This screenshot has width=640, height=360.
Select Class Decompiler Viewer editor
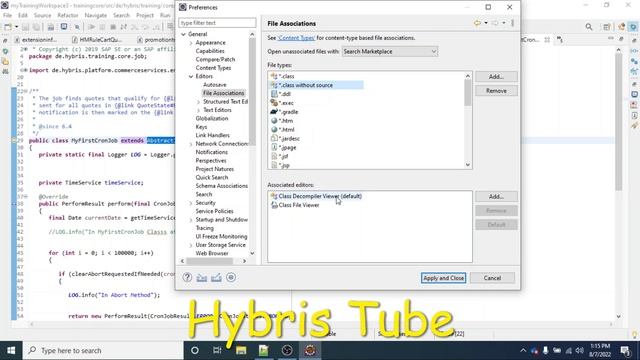320,196
